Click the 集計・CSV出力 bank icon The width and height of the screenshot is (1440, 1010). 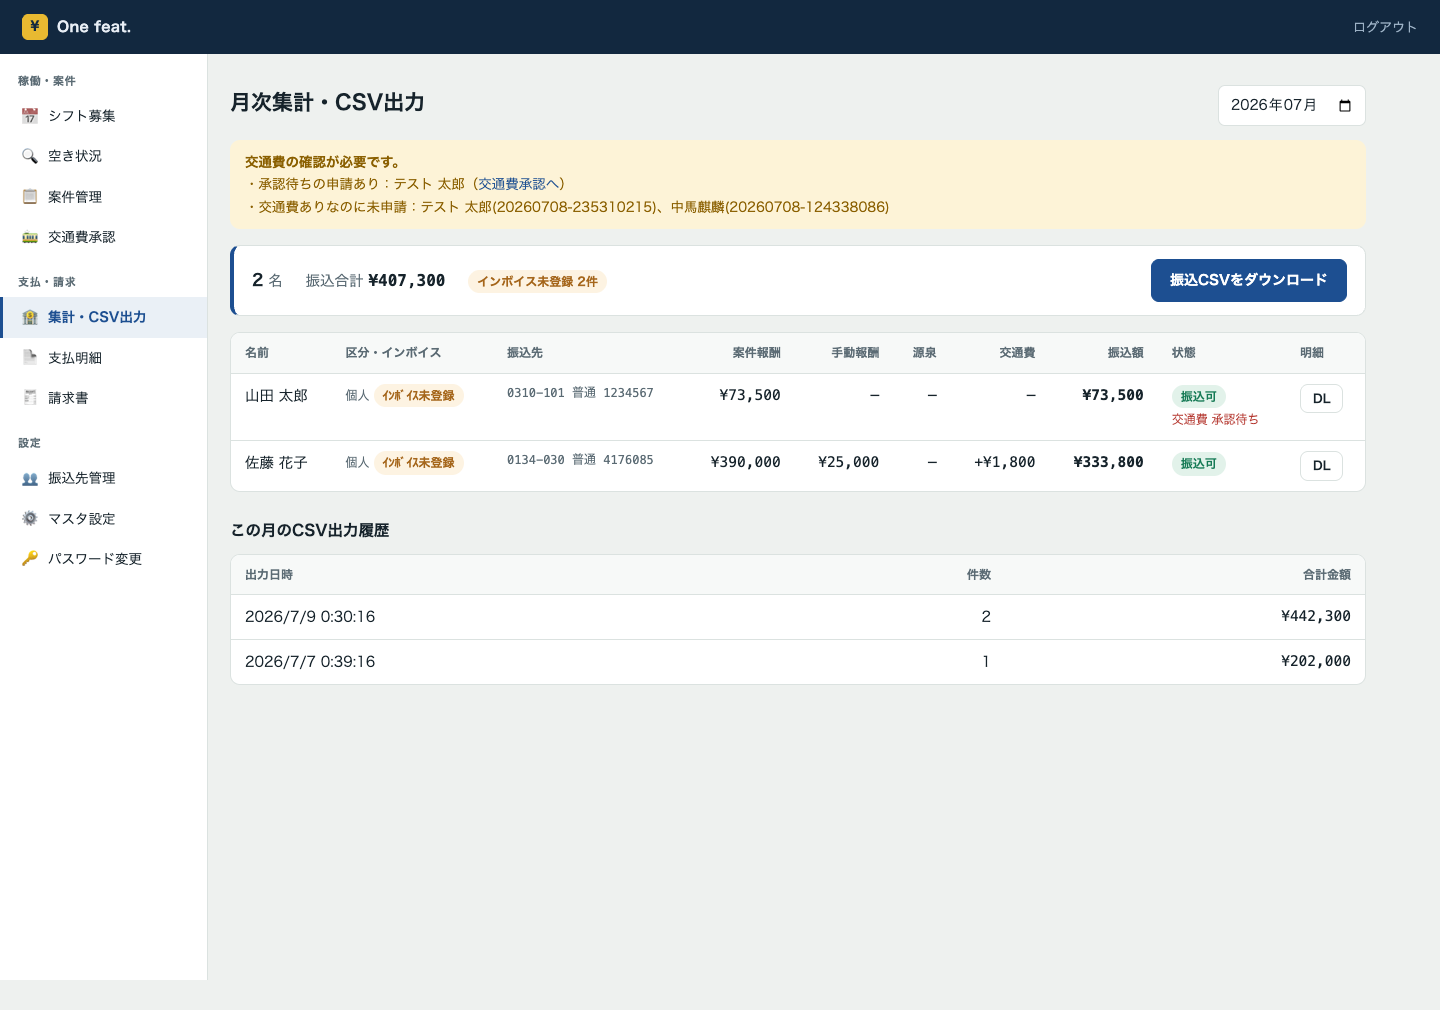(30, 317)
